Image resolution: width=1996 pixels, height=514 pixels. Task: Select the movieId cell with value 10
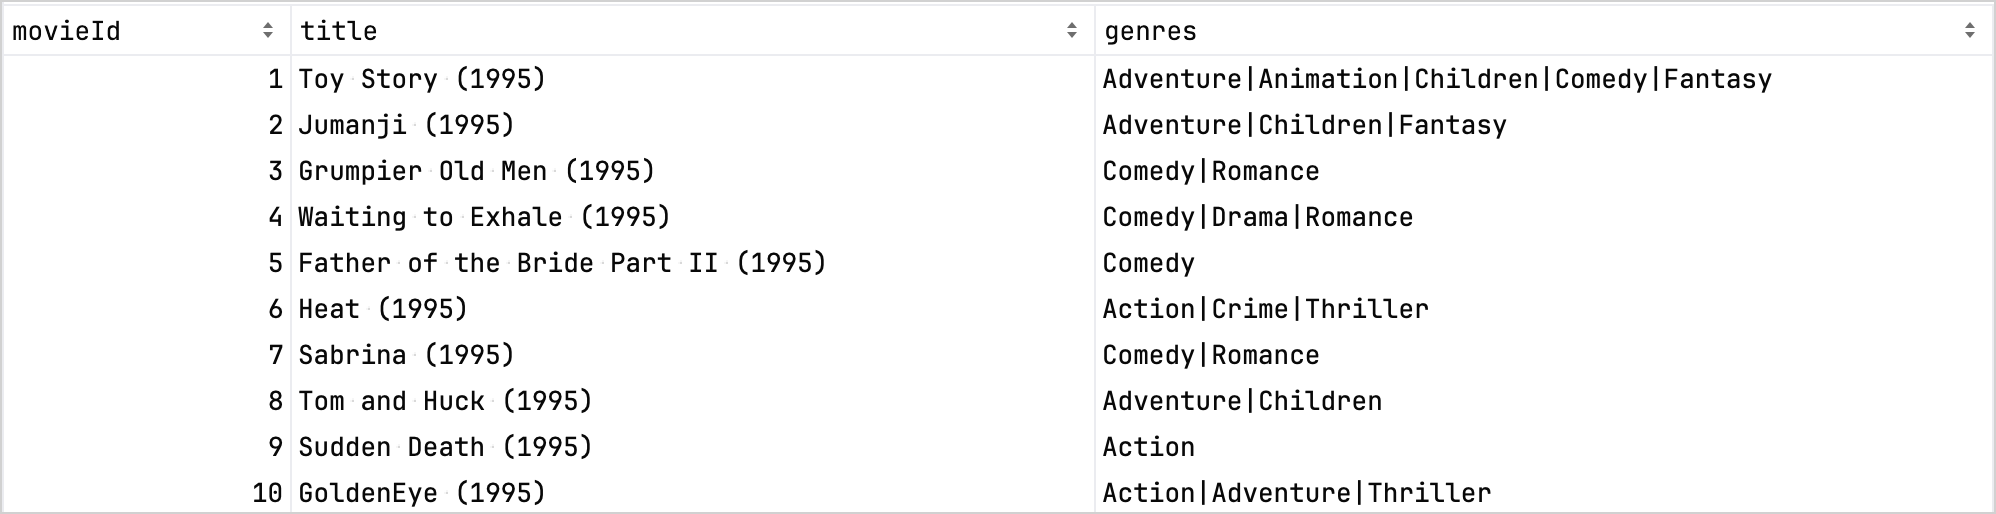coord(267,493)
